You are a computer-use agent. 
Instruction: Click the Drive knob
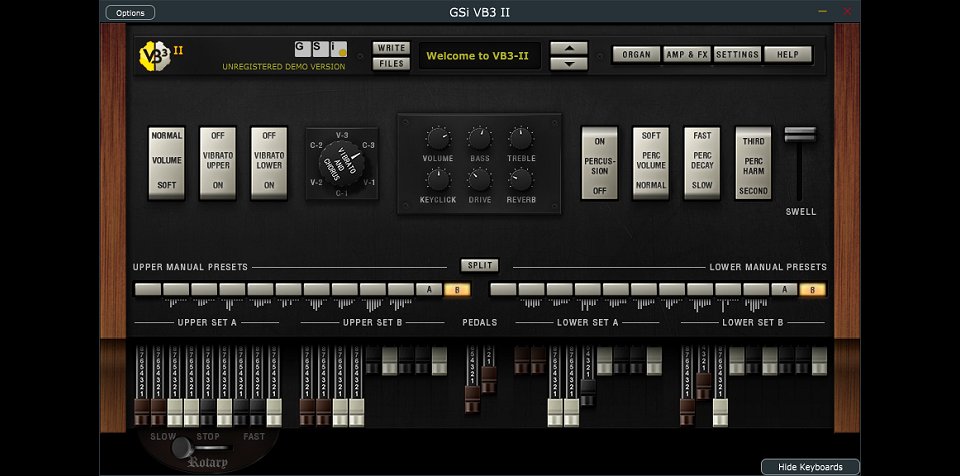click(x=479, y=180)
